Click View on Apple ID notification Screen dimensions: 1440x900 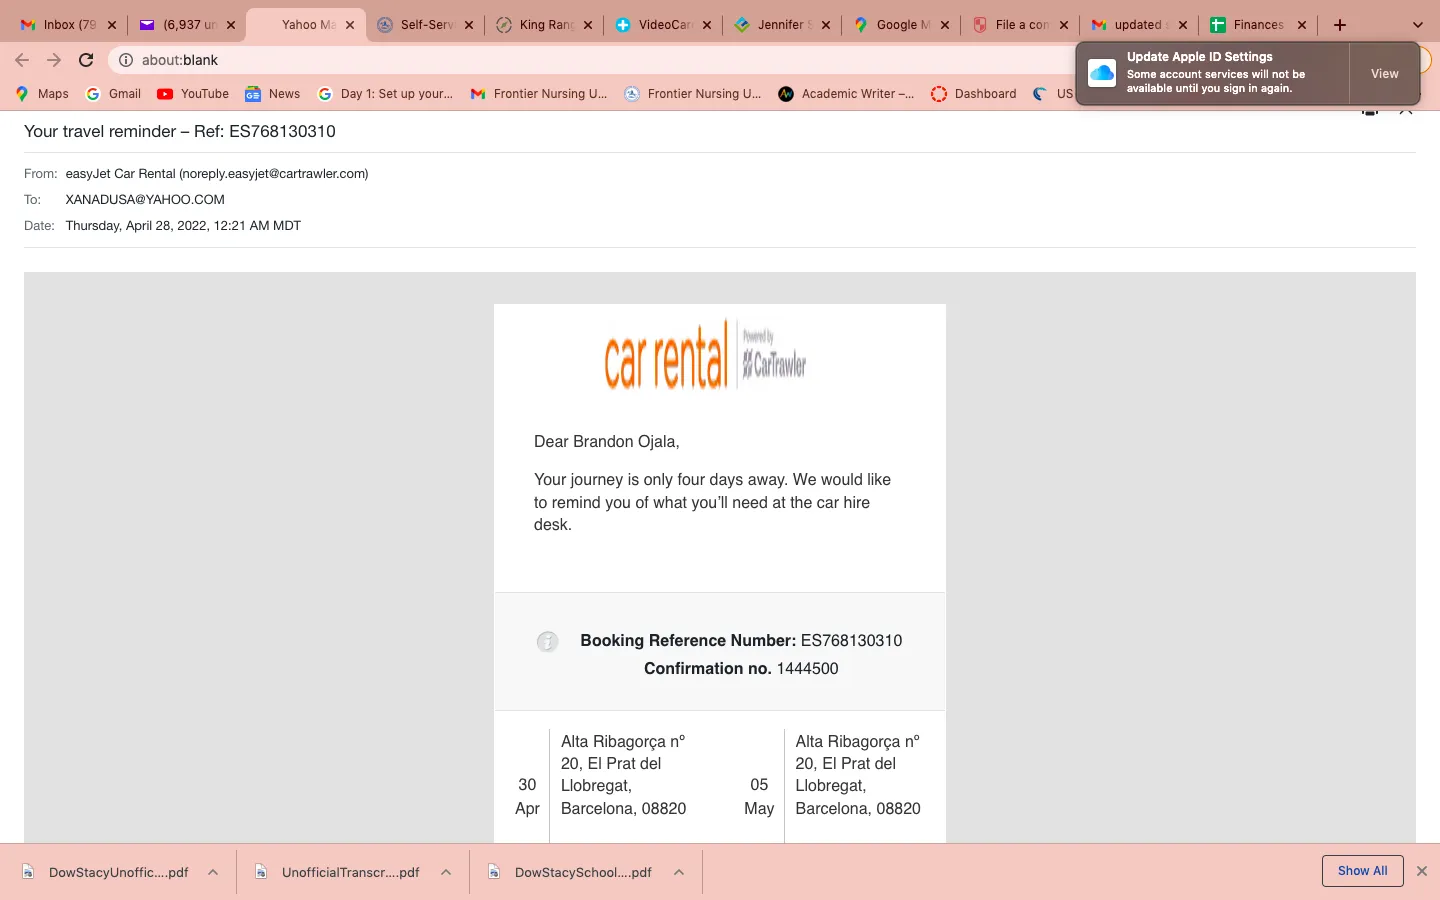(1384, 74)
